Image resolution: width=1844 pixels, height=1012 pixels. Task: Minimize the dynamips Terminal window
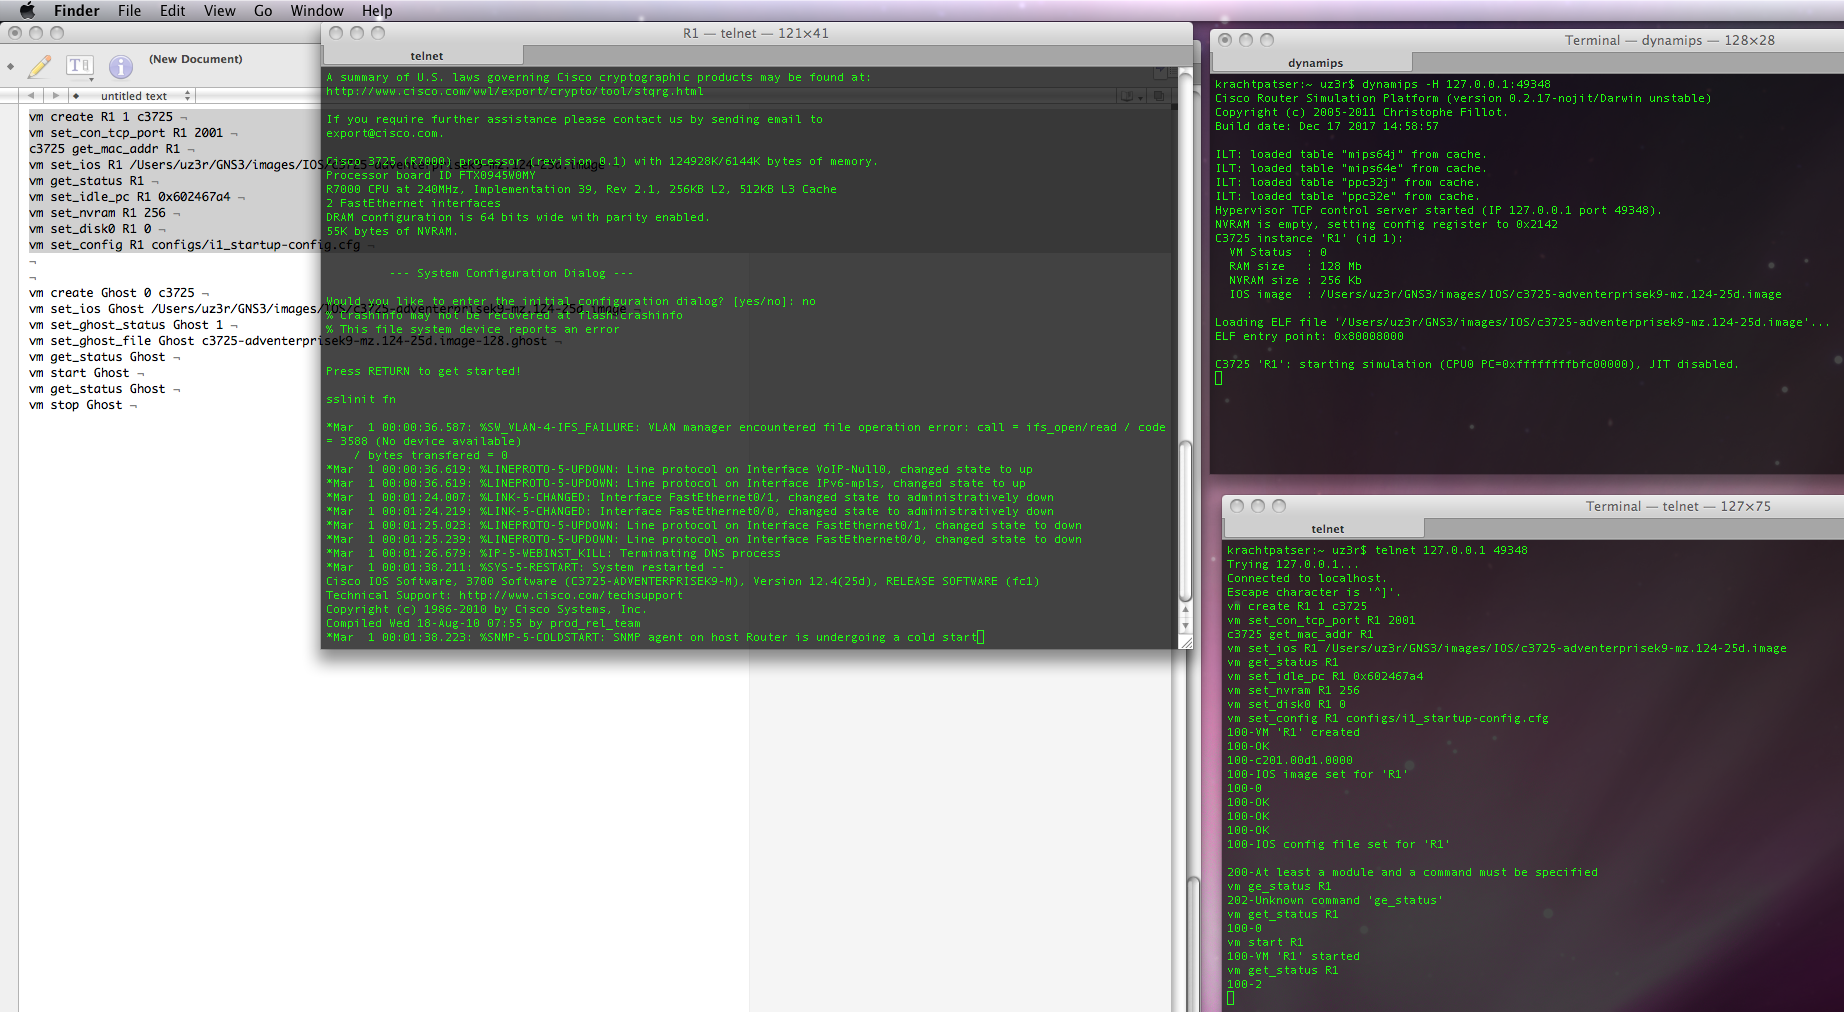coord(1246,40)
